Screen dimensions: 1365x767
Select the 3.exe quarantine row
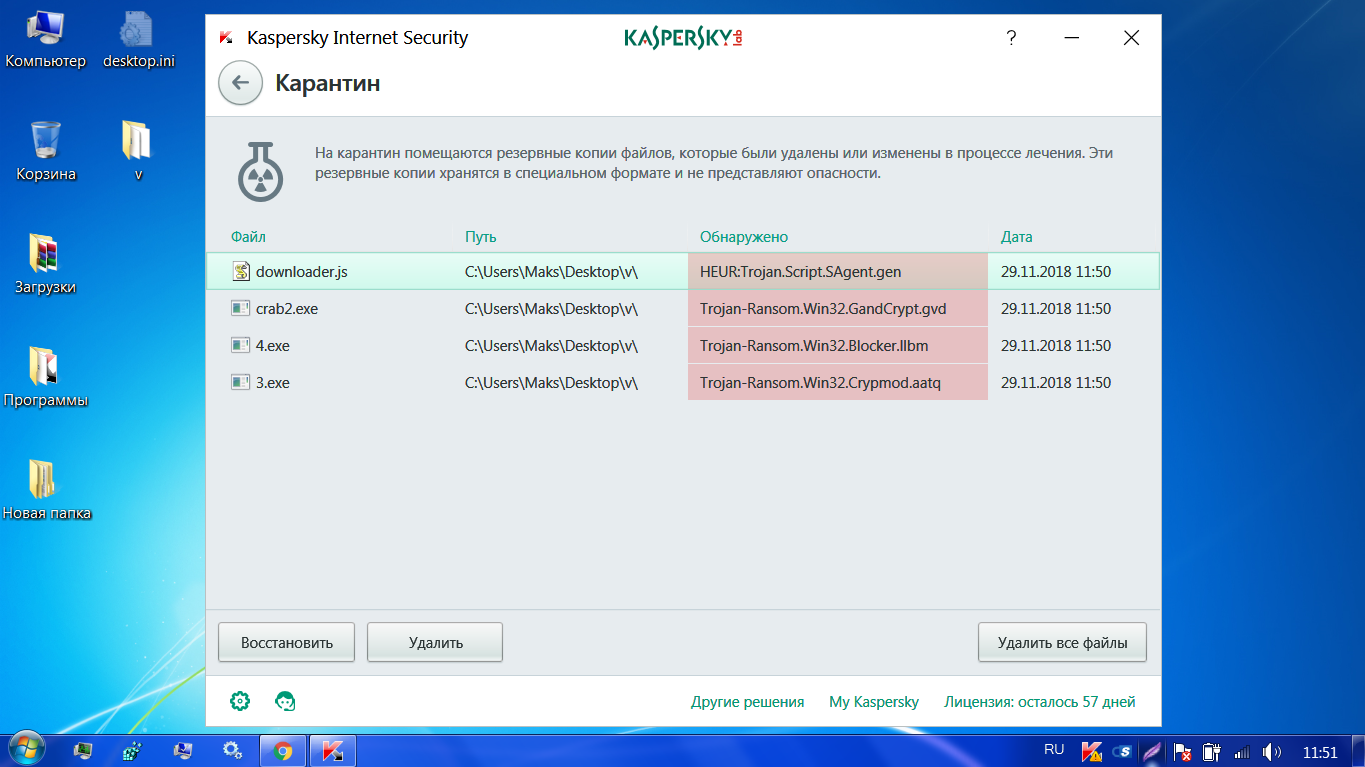pyautogui.click(x=683, y=383)
